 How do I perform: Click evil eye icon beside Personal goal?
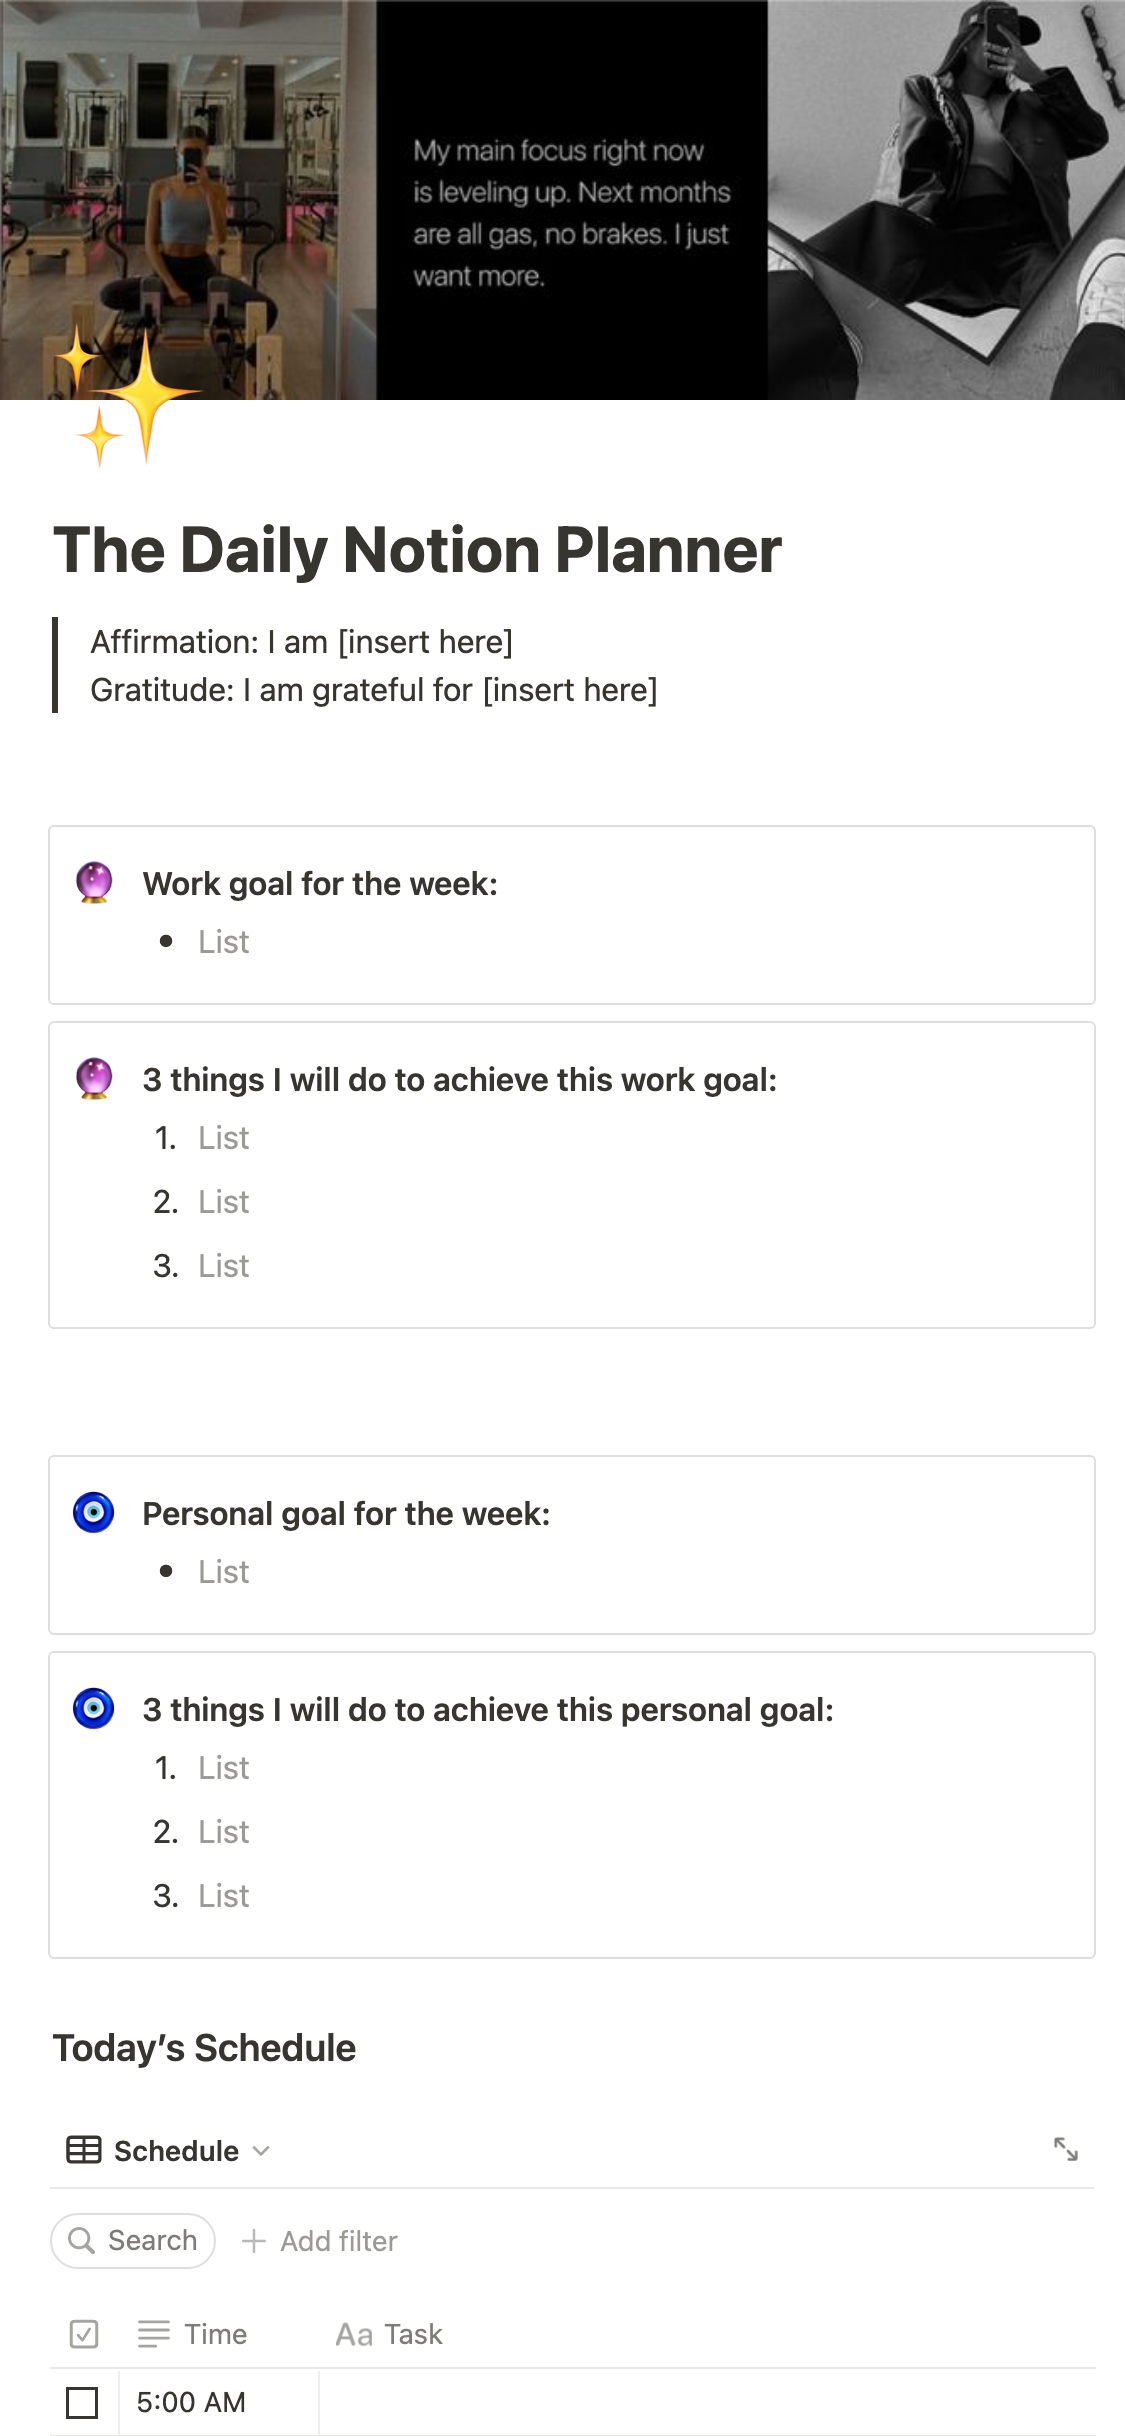[94, 1513]
